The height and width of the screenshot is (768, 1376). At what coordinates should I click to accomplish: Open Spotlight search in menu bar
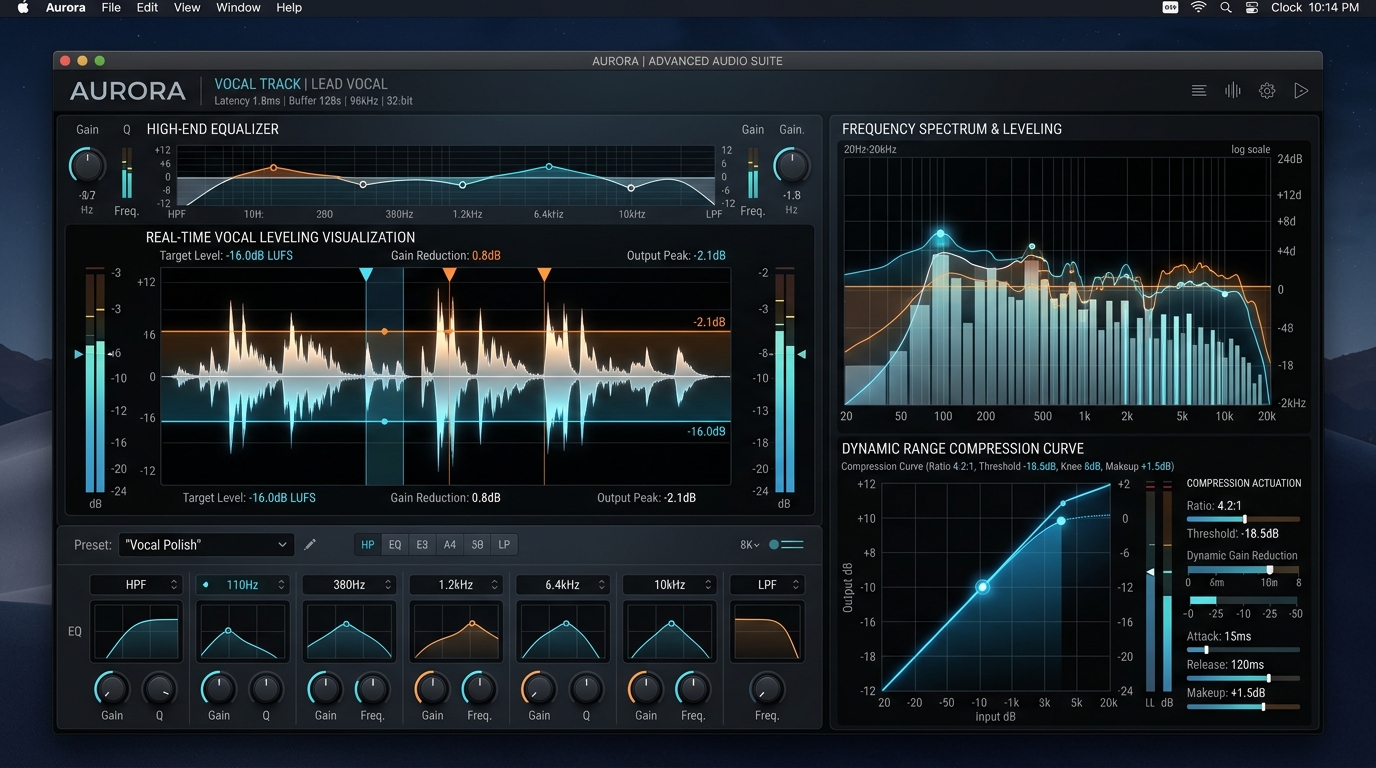1225,7
